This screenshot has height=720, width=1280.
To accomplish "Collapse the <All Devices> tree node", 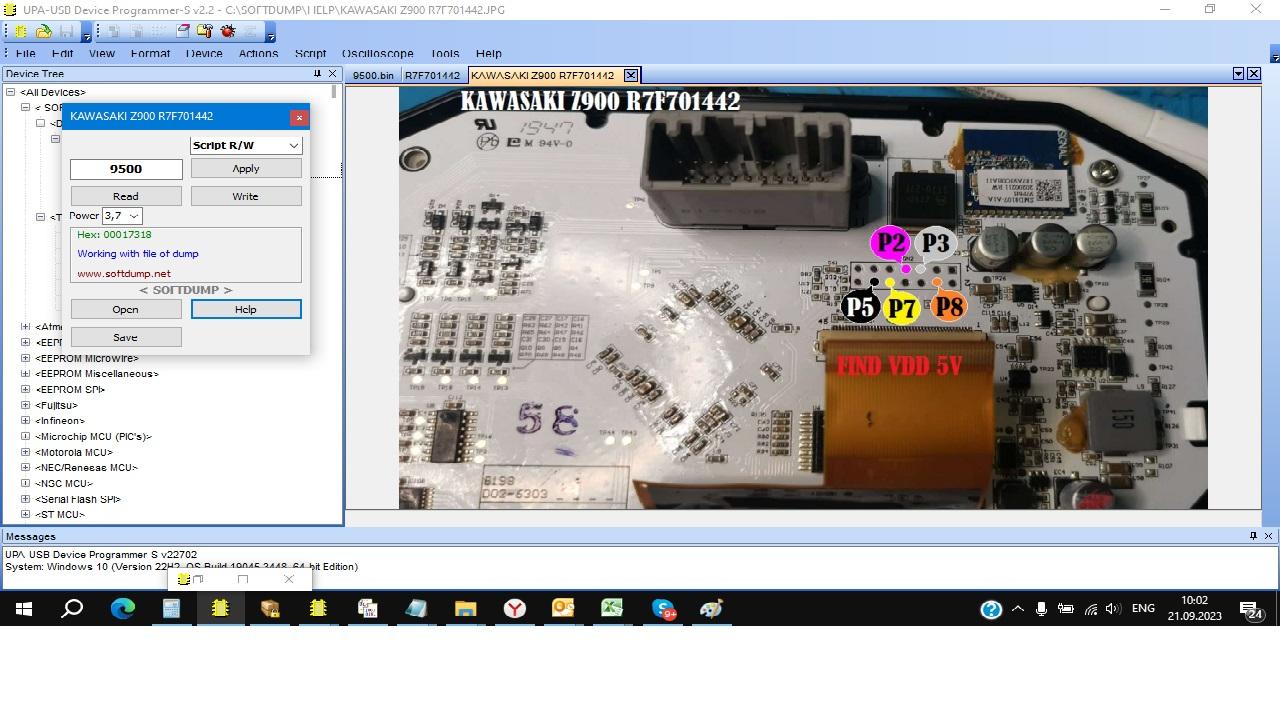I will (x=10, y=92).
